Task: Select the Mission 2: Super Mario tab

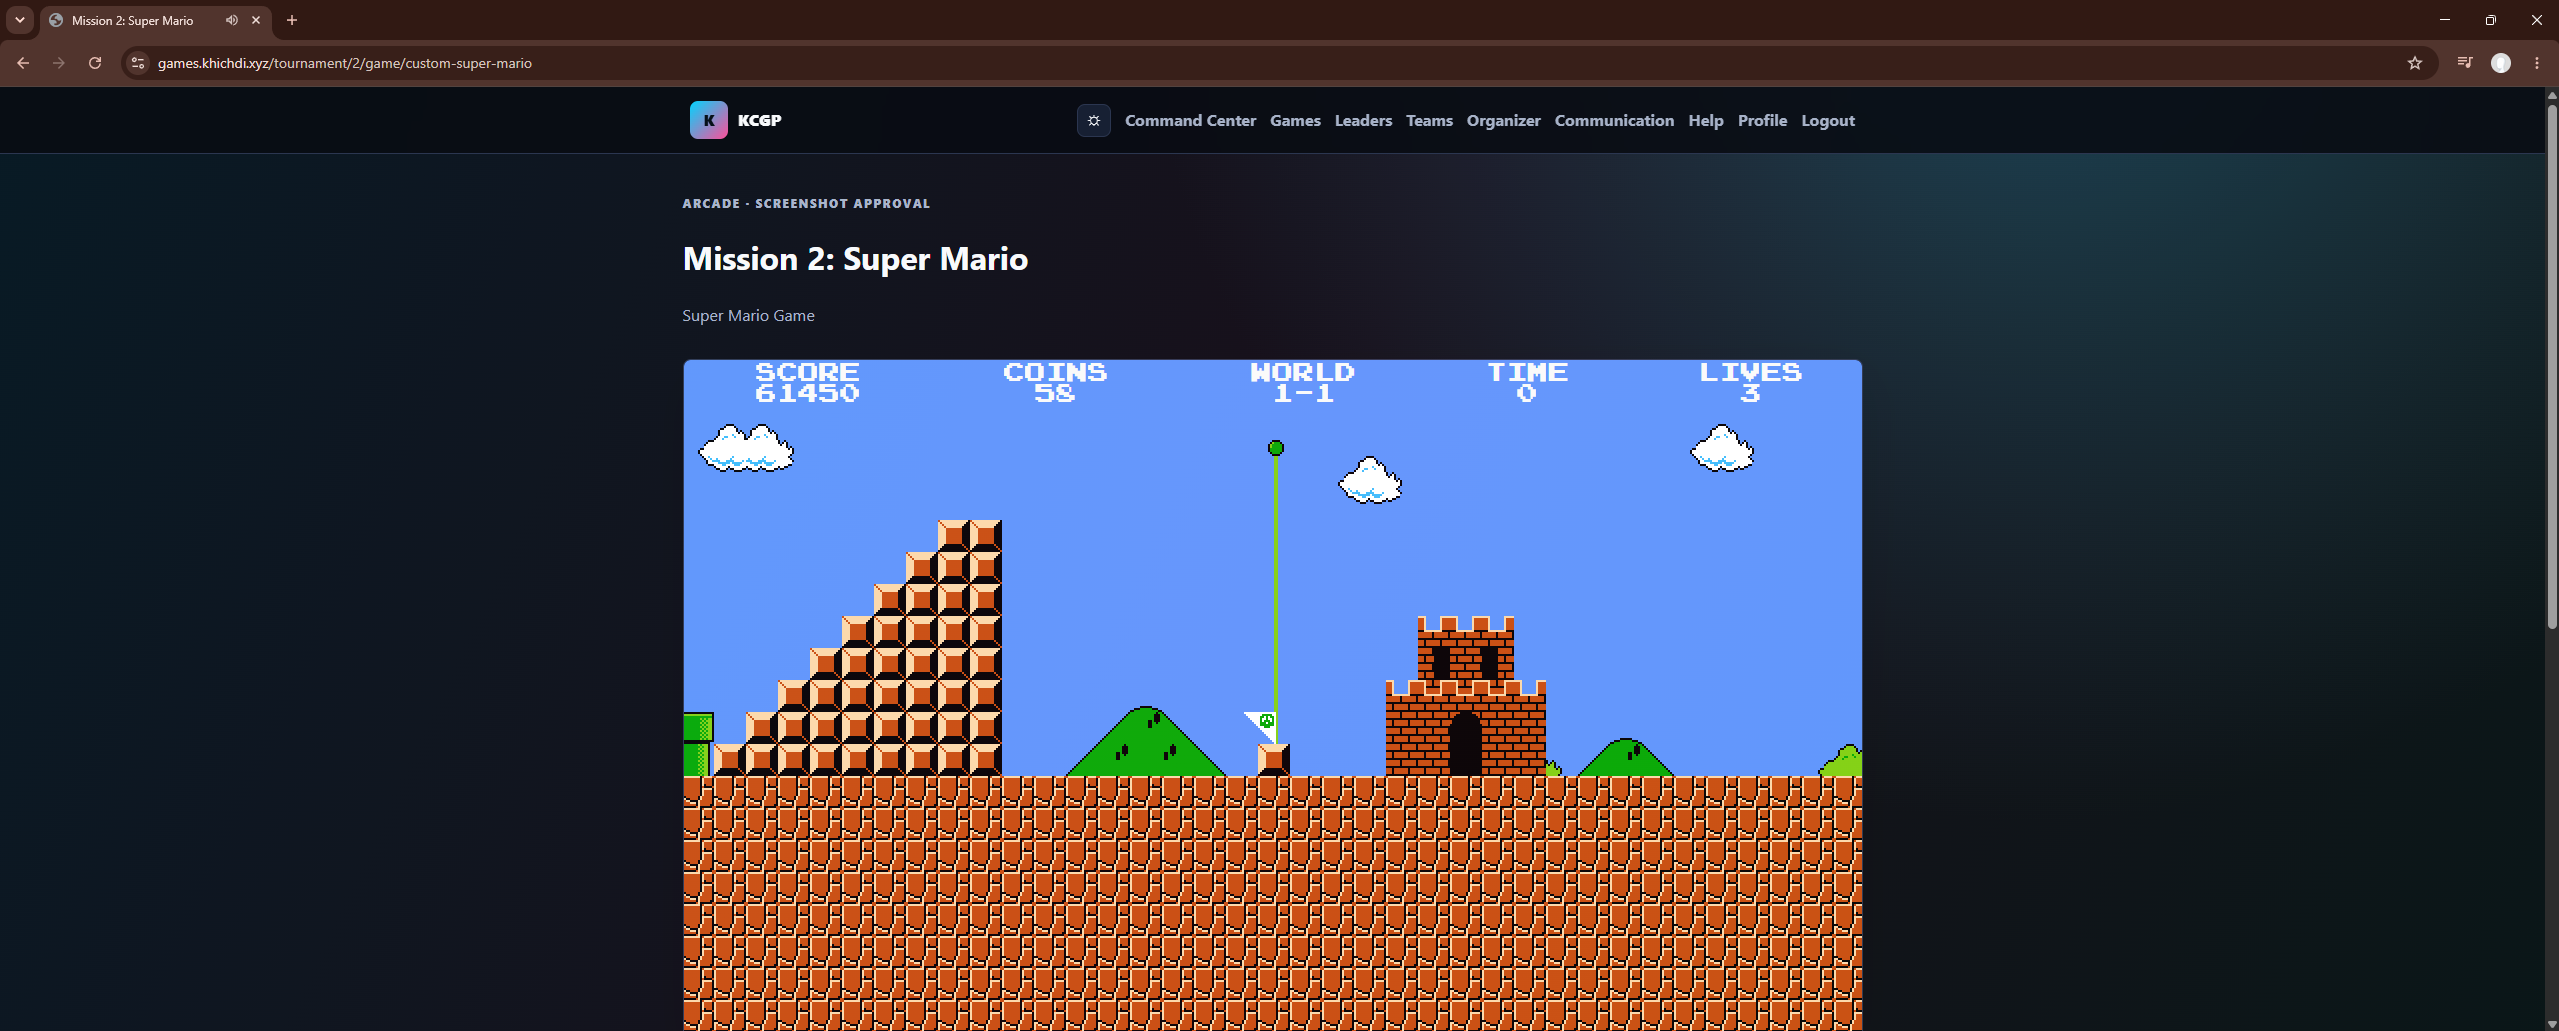Action: (x=155, y=20)
